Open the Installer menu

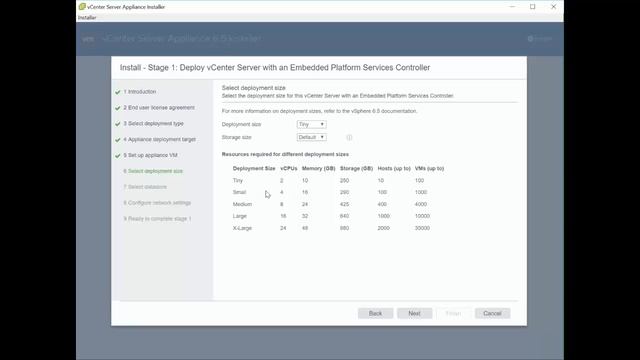click(x=87, y=18)
